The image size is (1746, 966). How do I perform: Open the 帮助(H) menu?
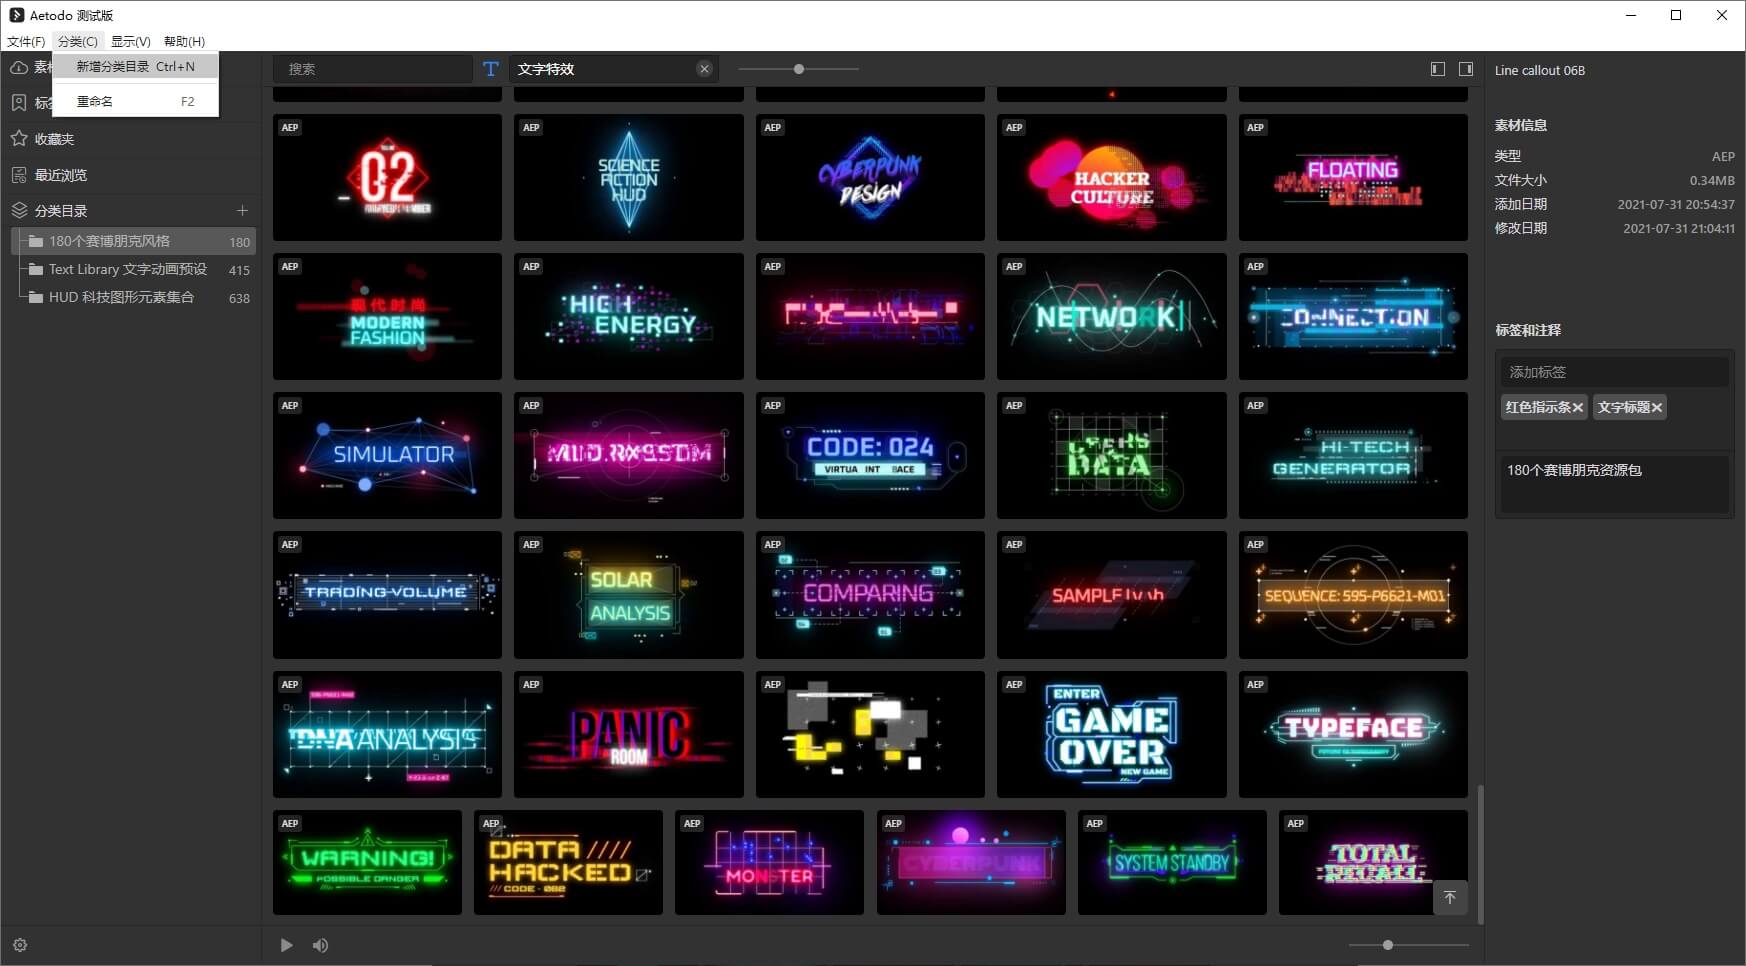pyautogui.click(x=184, y=42)
